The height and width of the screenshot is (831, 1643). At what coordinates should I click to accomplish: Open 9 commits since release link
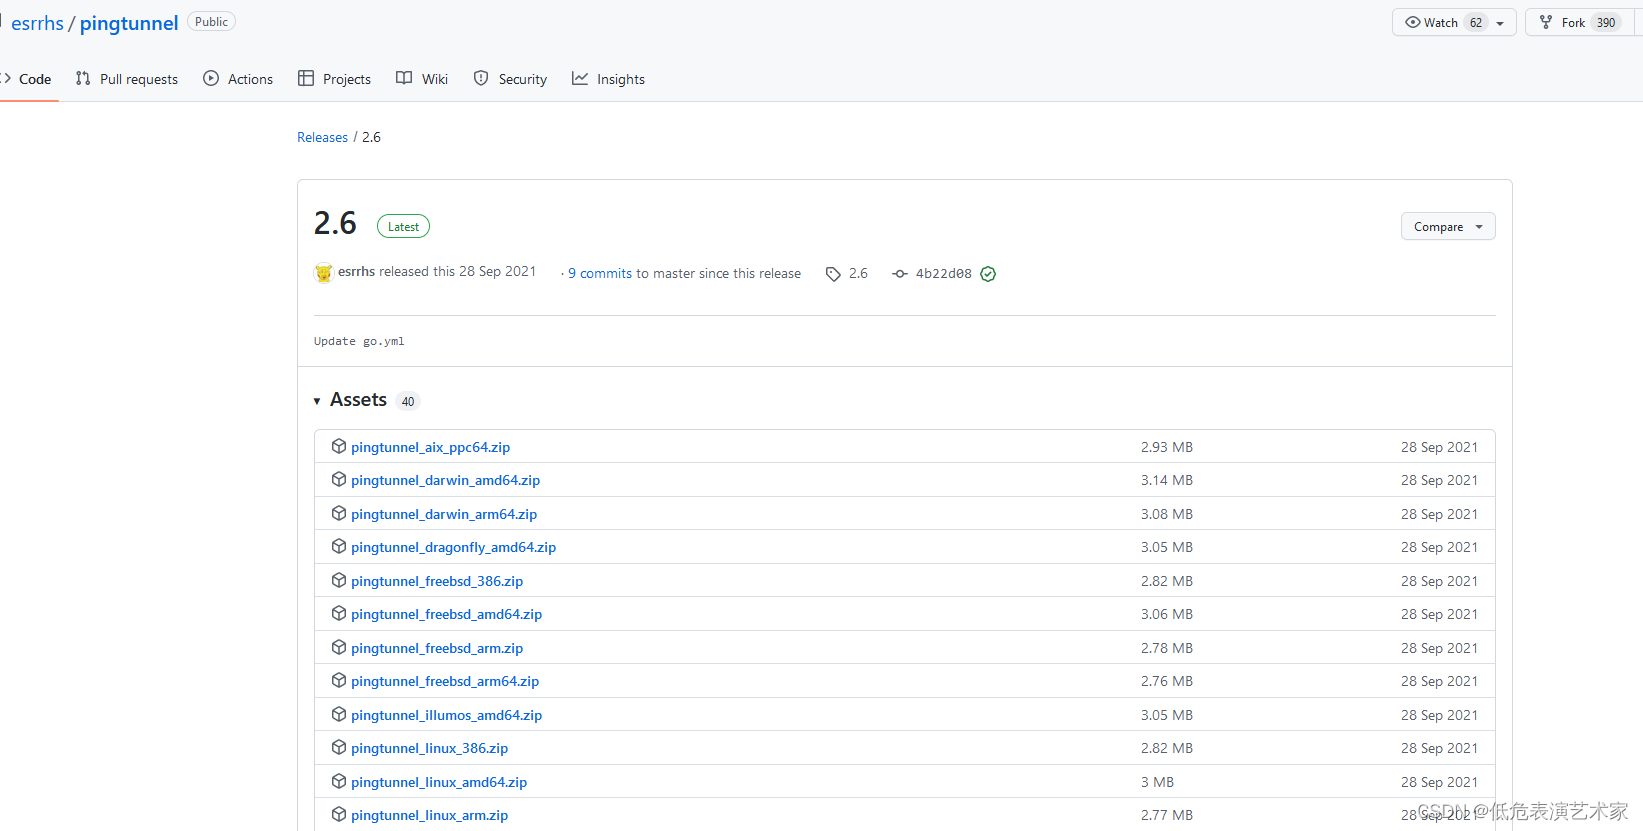click(x=600, y=273)
